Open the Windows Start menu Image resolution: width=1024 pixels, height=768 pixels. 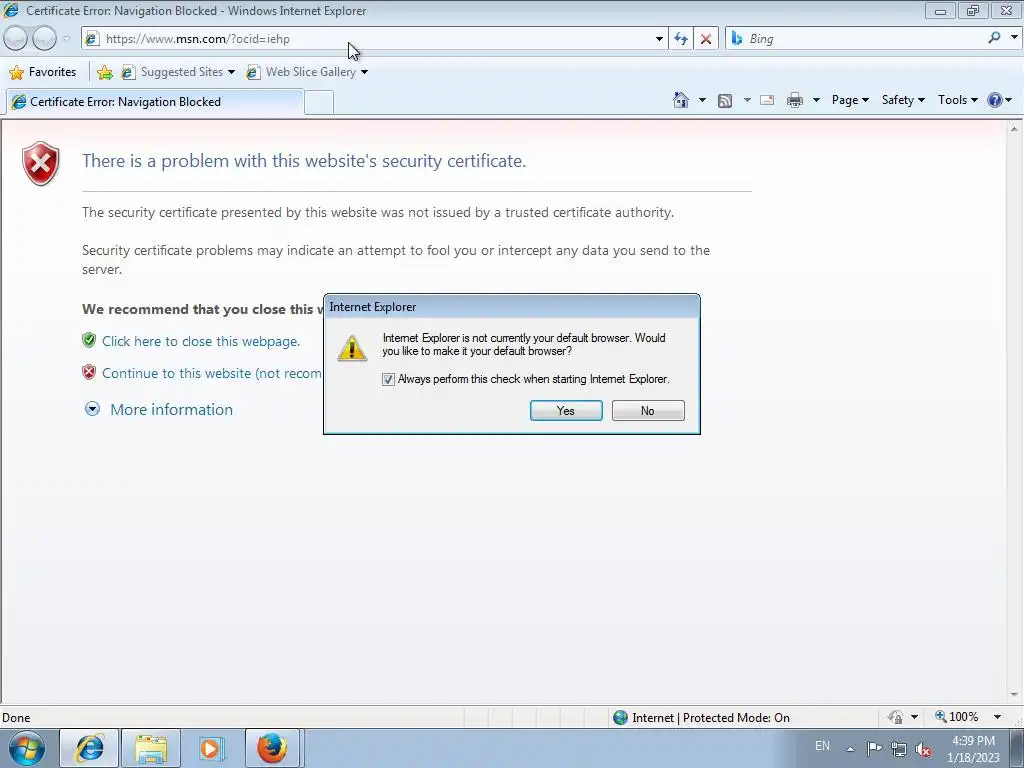(27, 748)
